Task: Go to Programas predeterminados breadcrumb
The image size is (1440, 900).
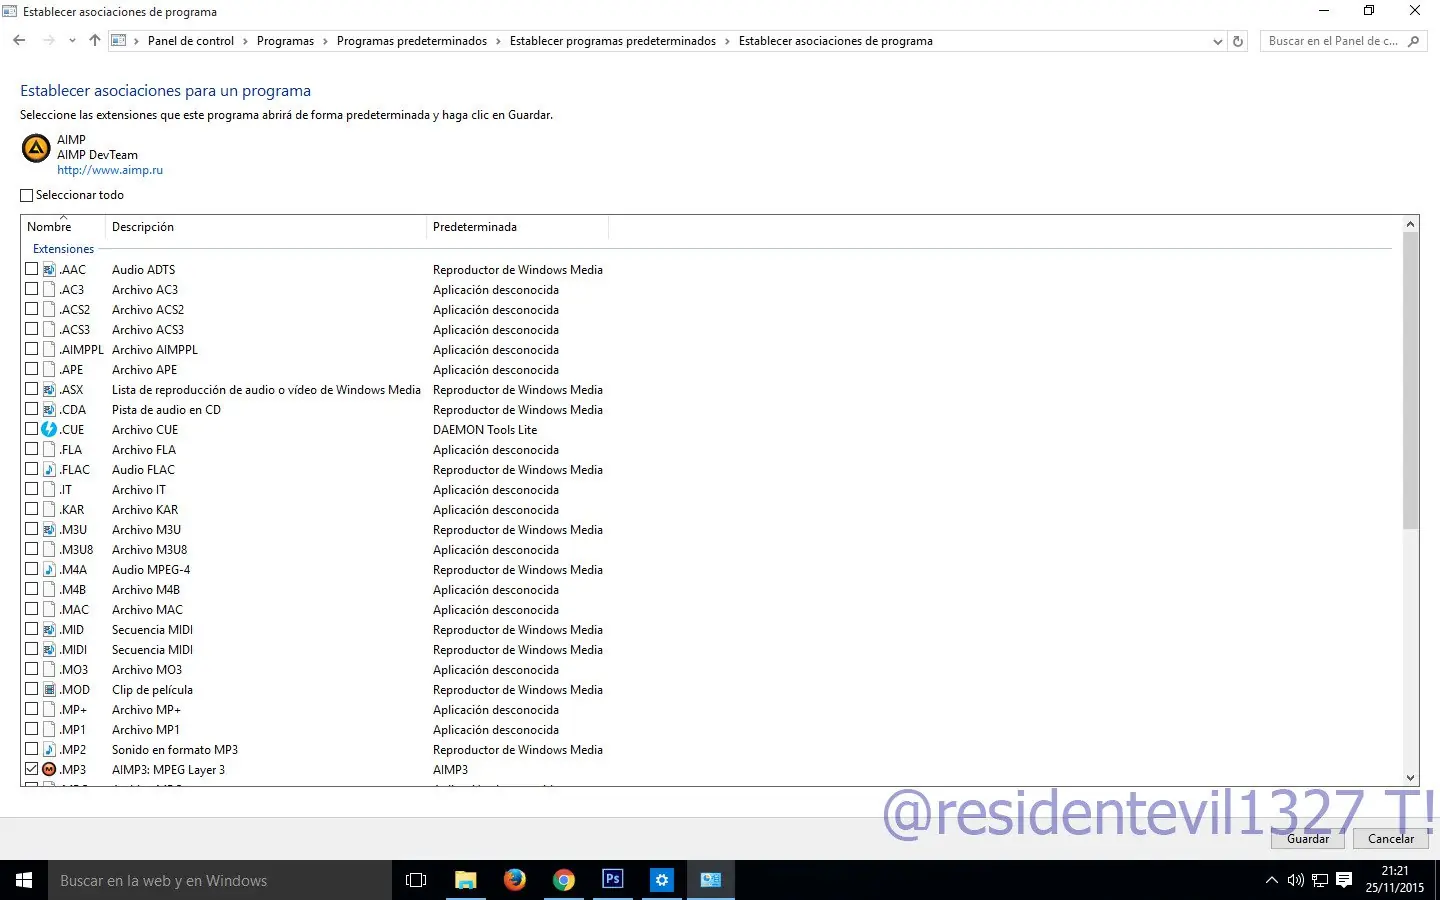Action: (x=412, y=41)
